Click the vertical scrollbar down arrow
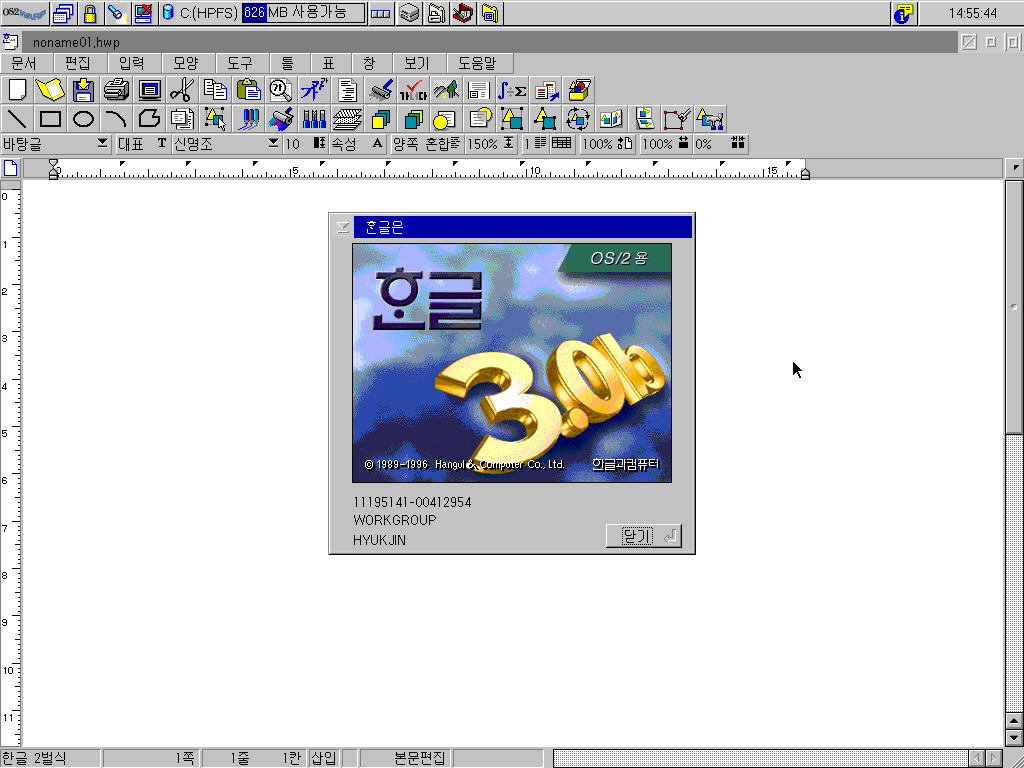Image resolution: width=1024 pixels, height=768 pixels. pyautogui.click(x=1014, y=737)
